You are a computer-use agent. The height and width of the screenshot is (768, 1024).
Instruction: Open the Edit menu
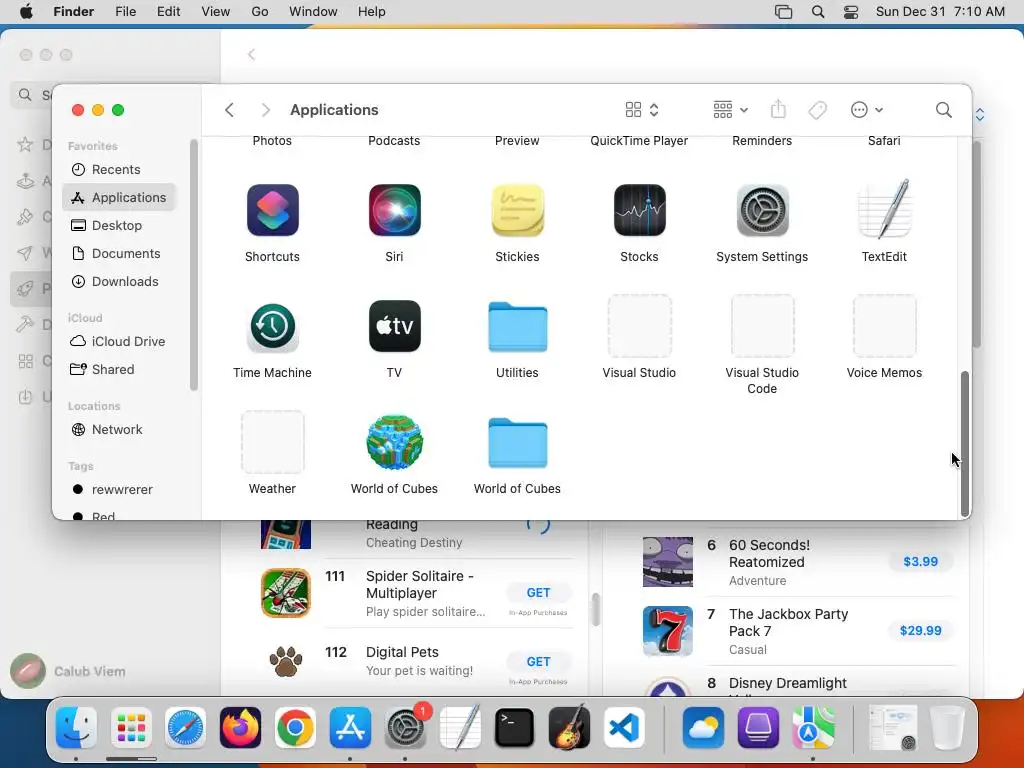(168, 12)
